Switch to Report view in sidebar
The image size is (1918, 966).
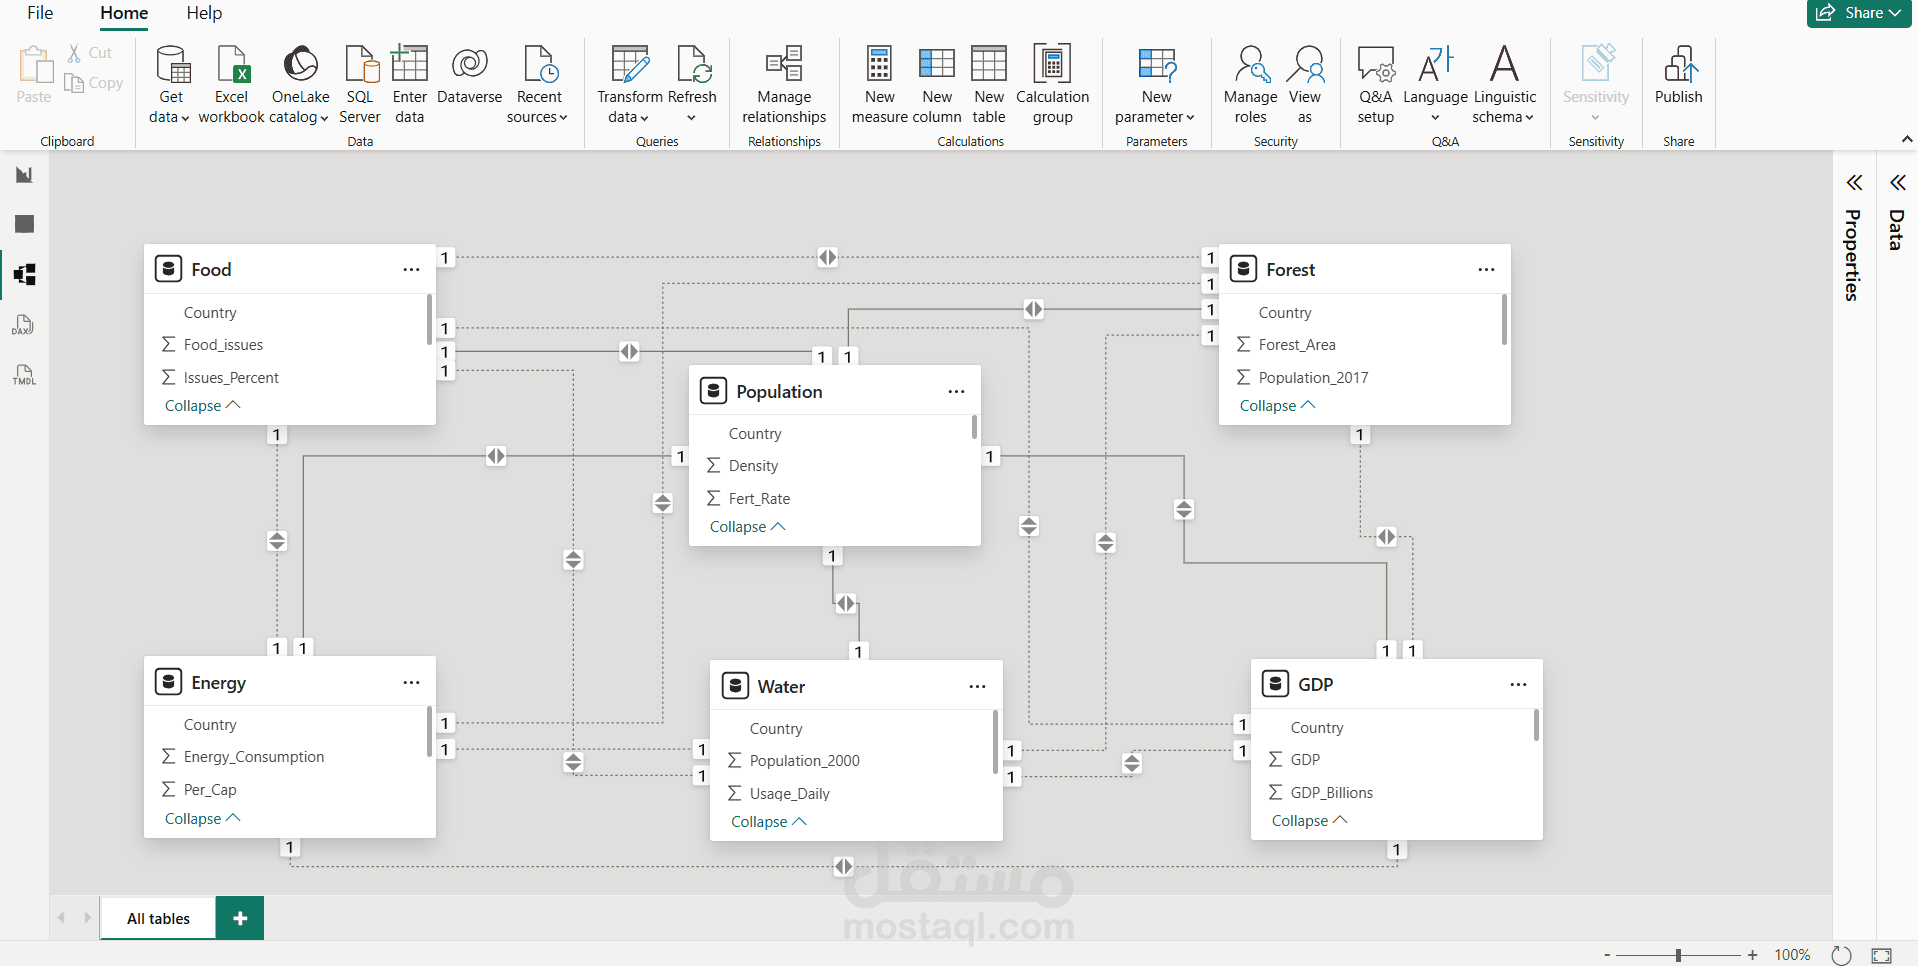click(x=25, y=175)
